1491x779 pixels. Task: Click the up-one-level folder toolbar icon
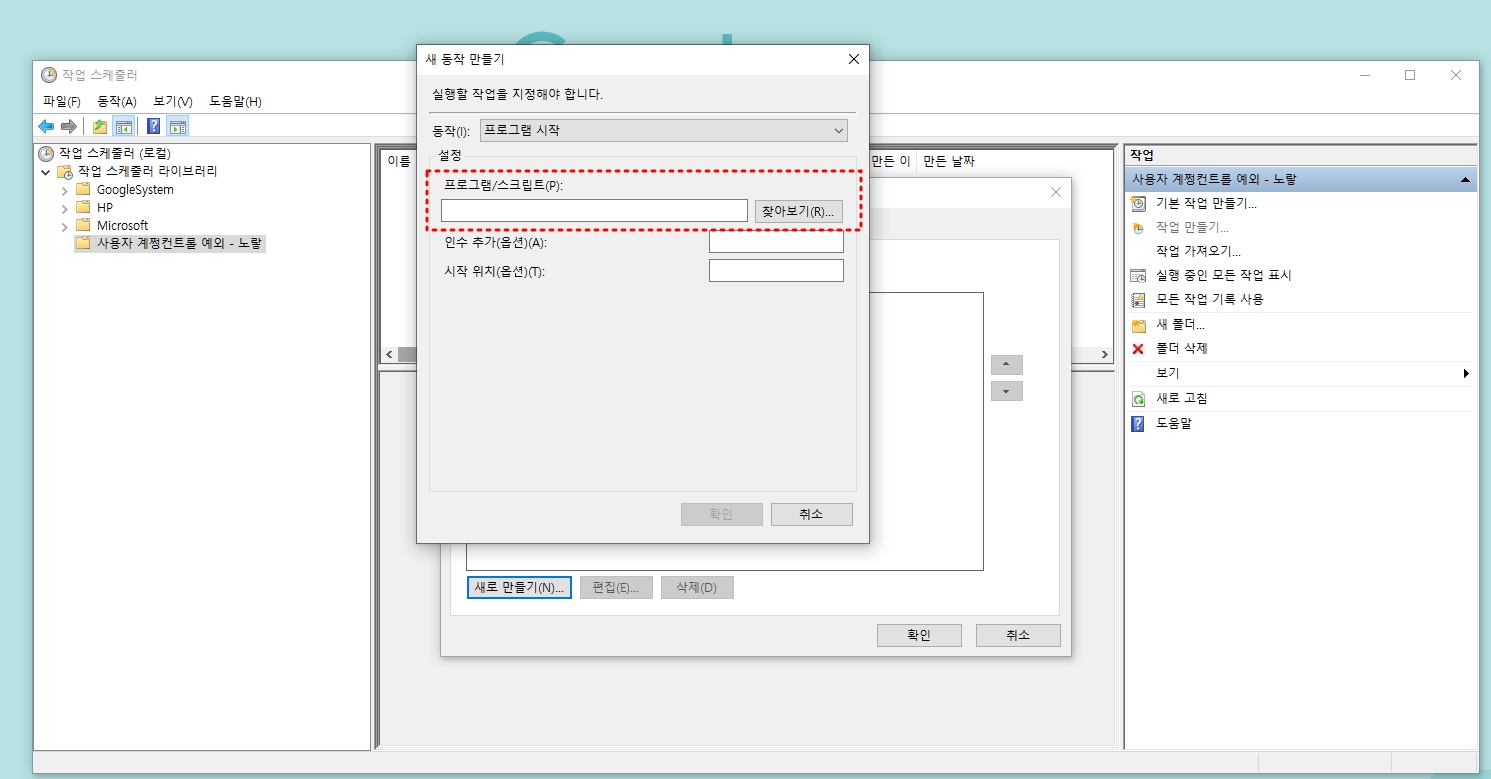(x=99, y=127)
